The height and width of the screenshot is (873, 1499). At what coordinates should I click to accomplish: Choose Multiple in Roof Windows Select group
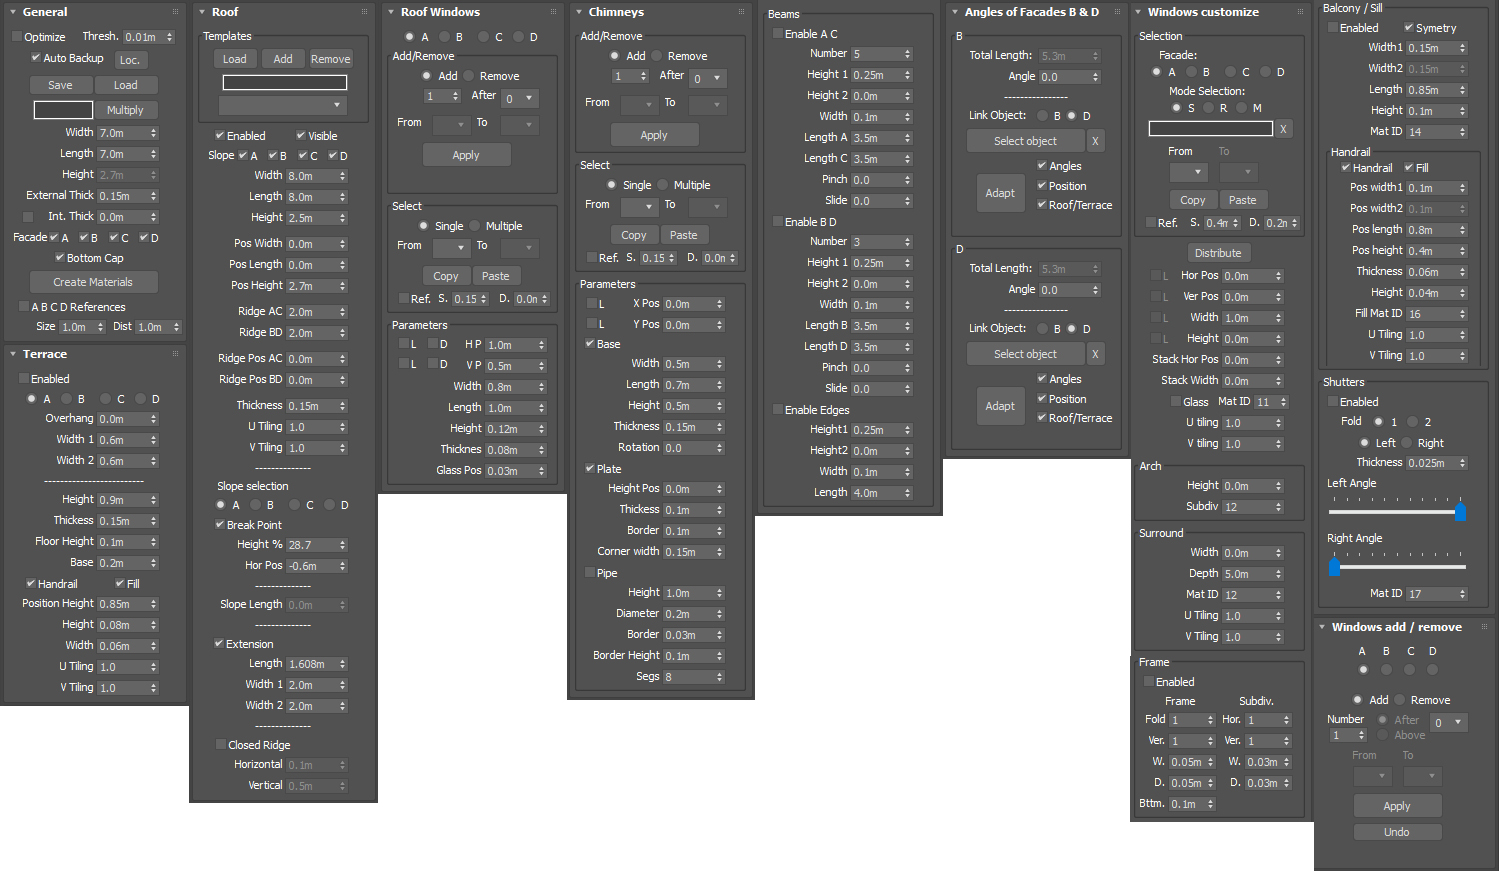(x=475, y=226)
